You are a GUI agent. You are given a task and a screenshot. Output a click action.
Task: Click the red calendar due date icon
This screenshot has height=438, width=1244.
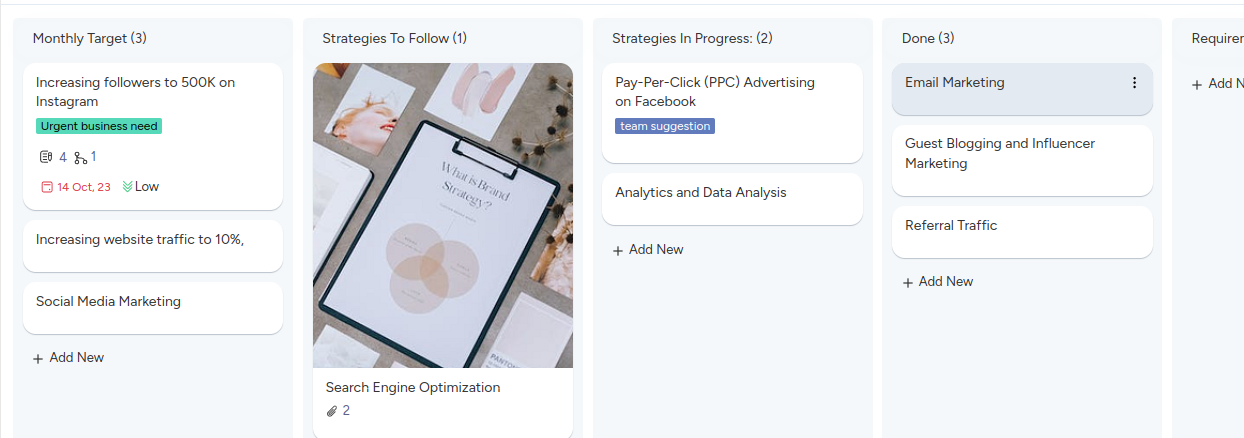click(x=46, y=187)
